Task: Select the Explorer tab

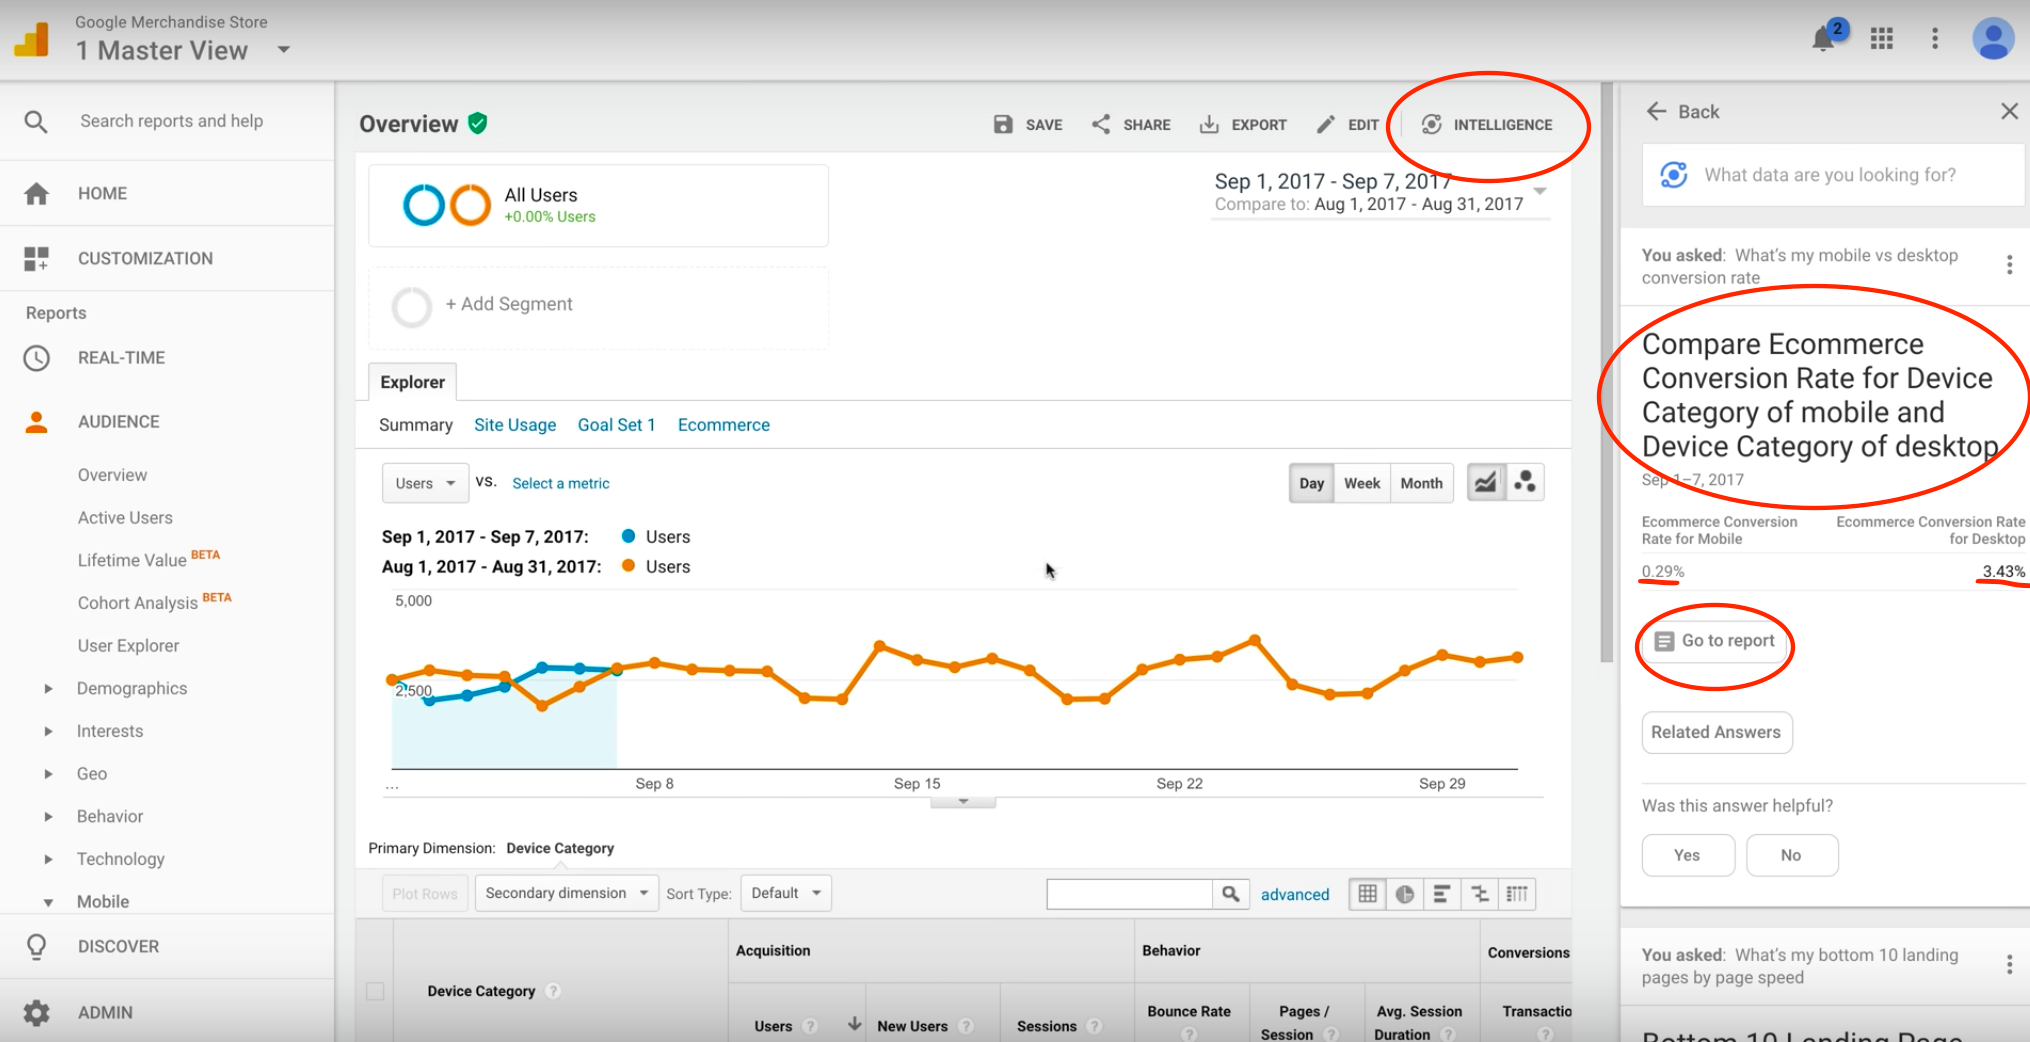Action: (x=412, y=382)
